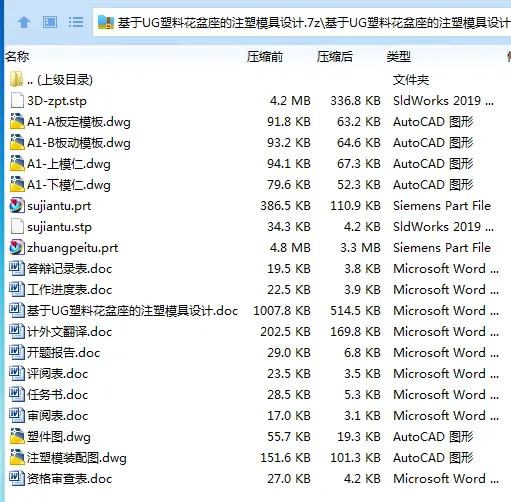Image resolution: width=511 pixels, height=502 pixels.
Task: Sort by the 类型 column header
Action: 399,56
